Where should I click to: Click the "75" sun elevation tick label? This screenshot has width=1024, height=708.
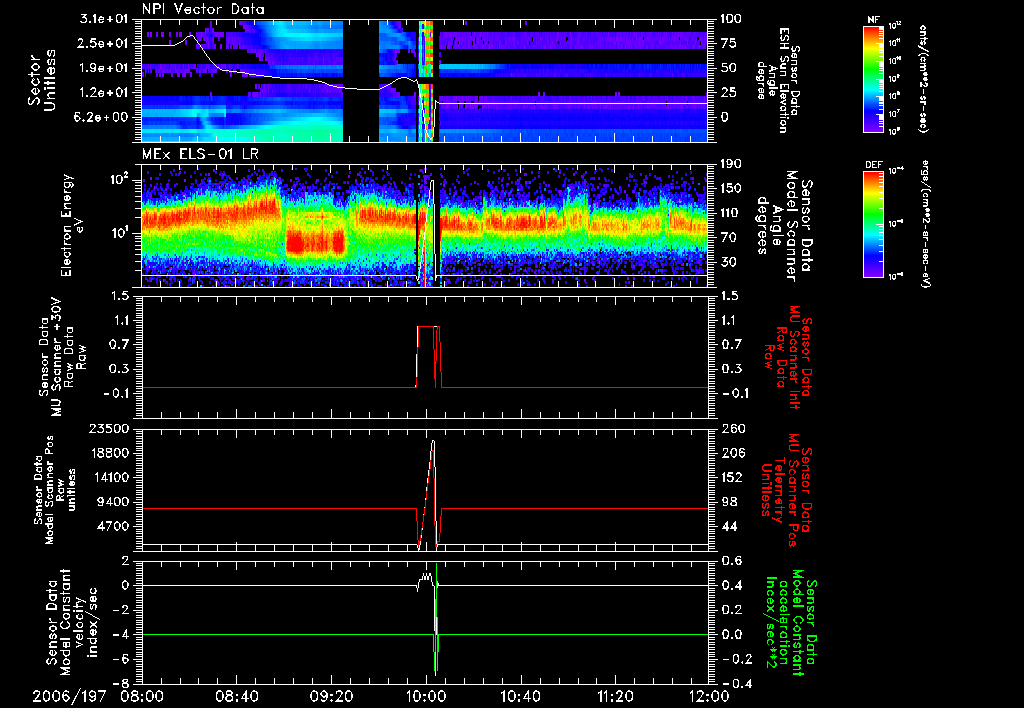(728, 44)
